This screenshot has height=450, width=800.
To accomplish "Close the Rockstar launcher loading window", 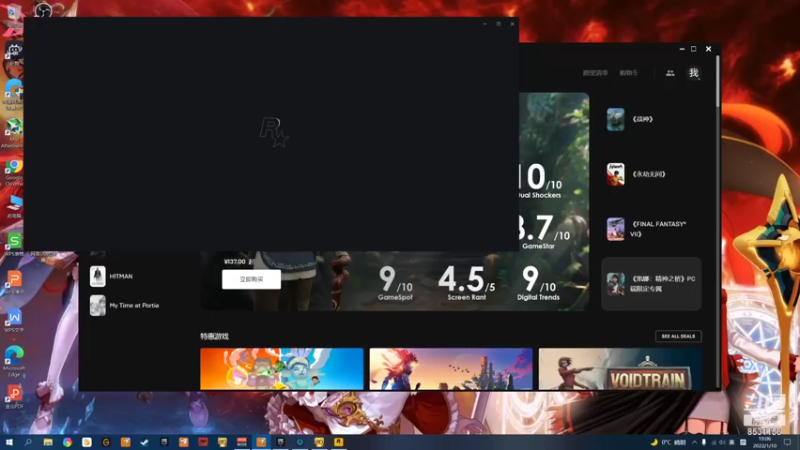I will [x=512, y=24].
